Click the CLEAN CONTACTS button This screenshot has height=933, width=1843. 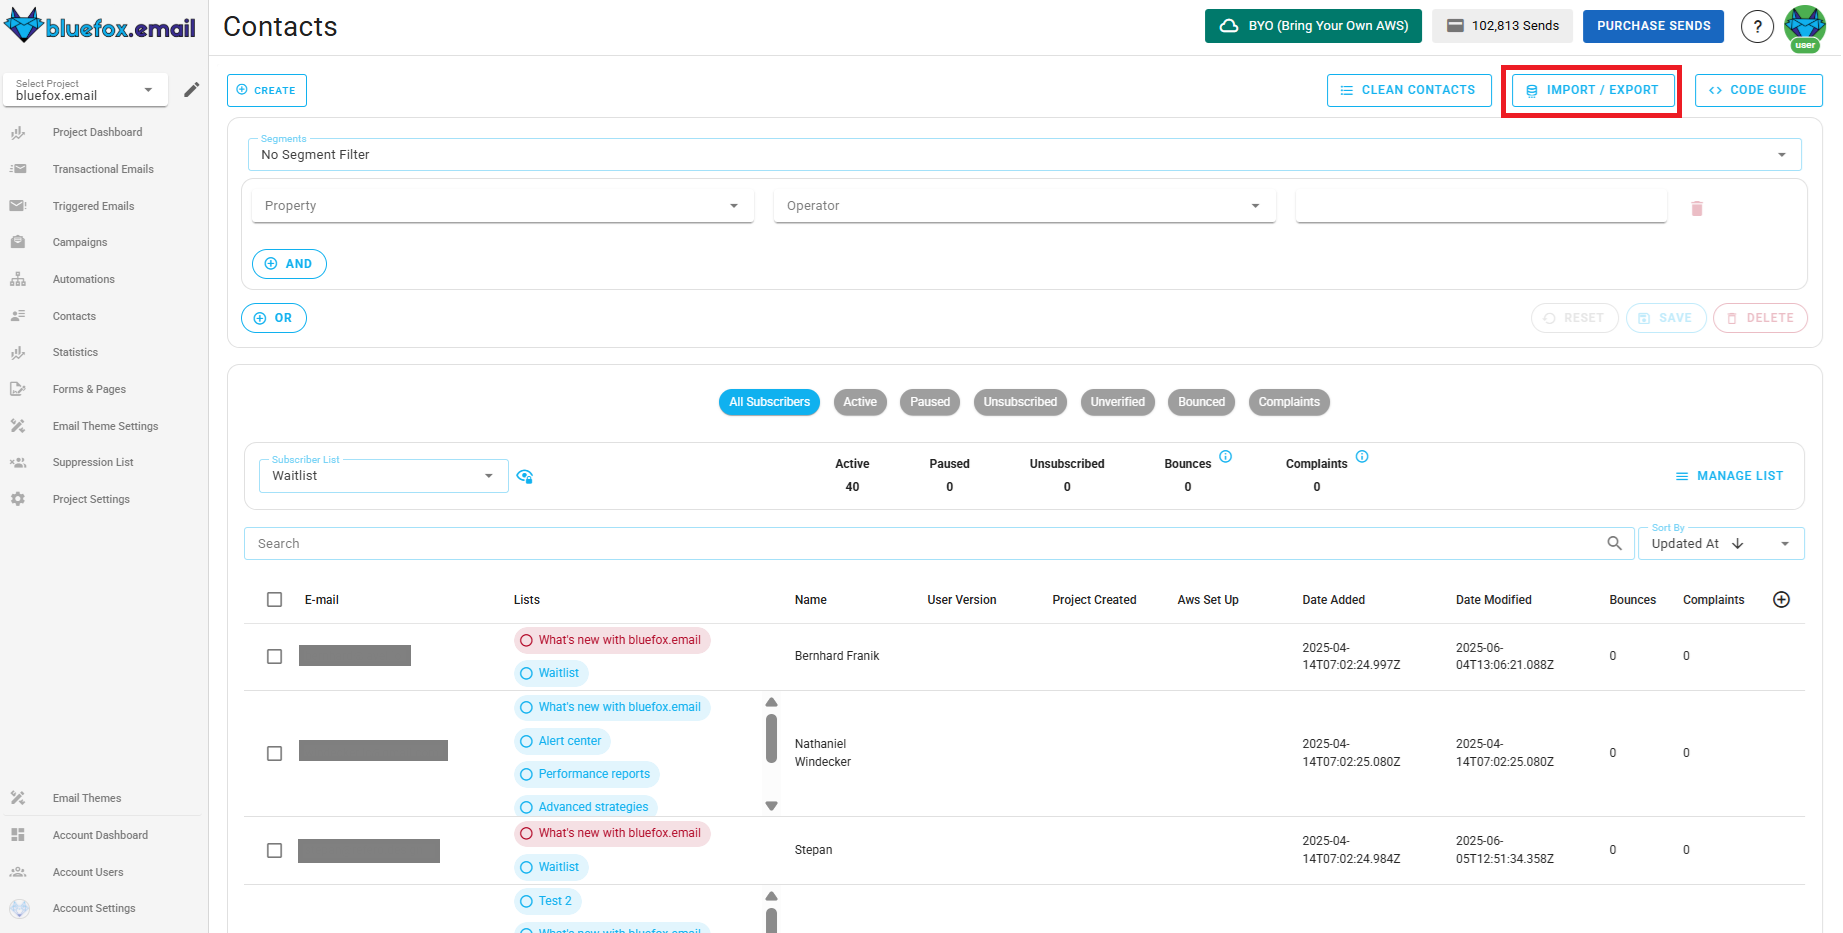(1409, 89)
